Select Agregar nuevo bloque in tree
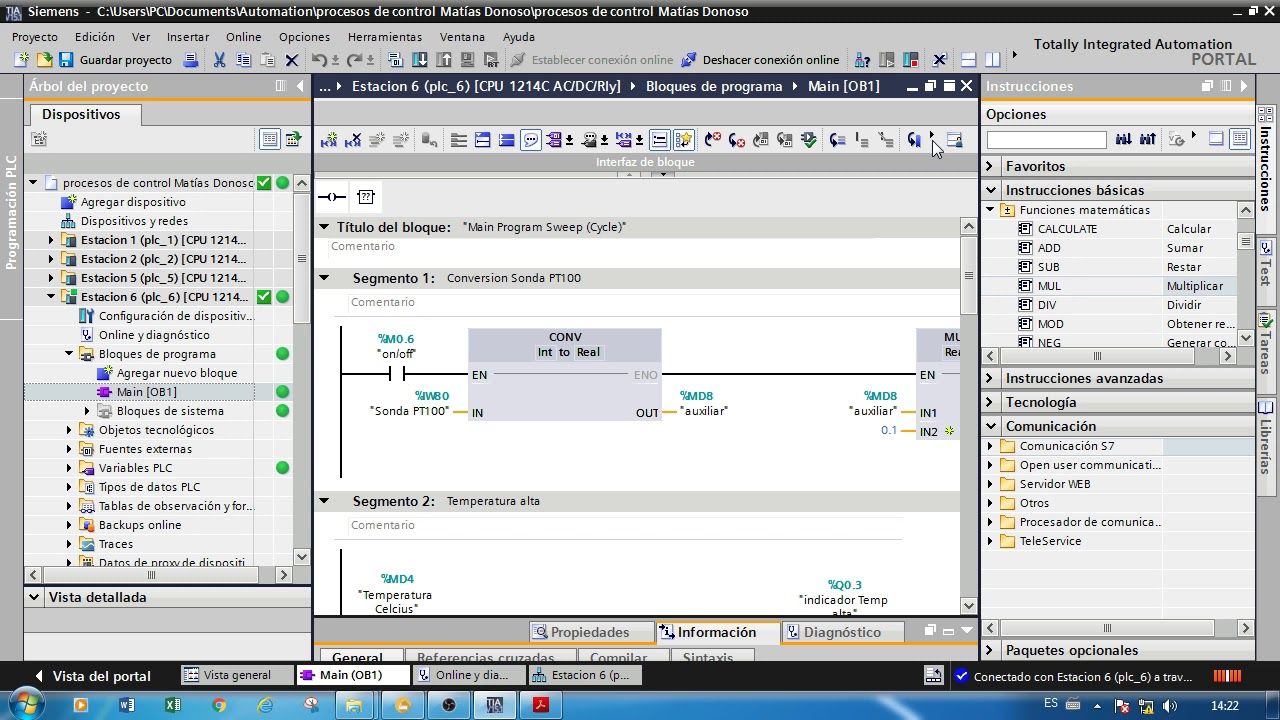This screenshot has height=720, width=1280. coord(177,373)
